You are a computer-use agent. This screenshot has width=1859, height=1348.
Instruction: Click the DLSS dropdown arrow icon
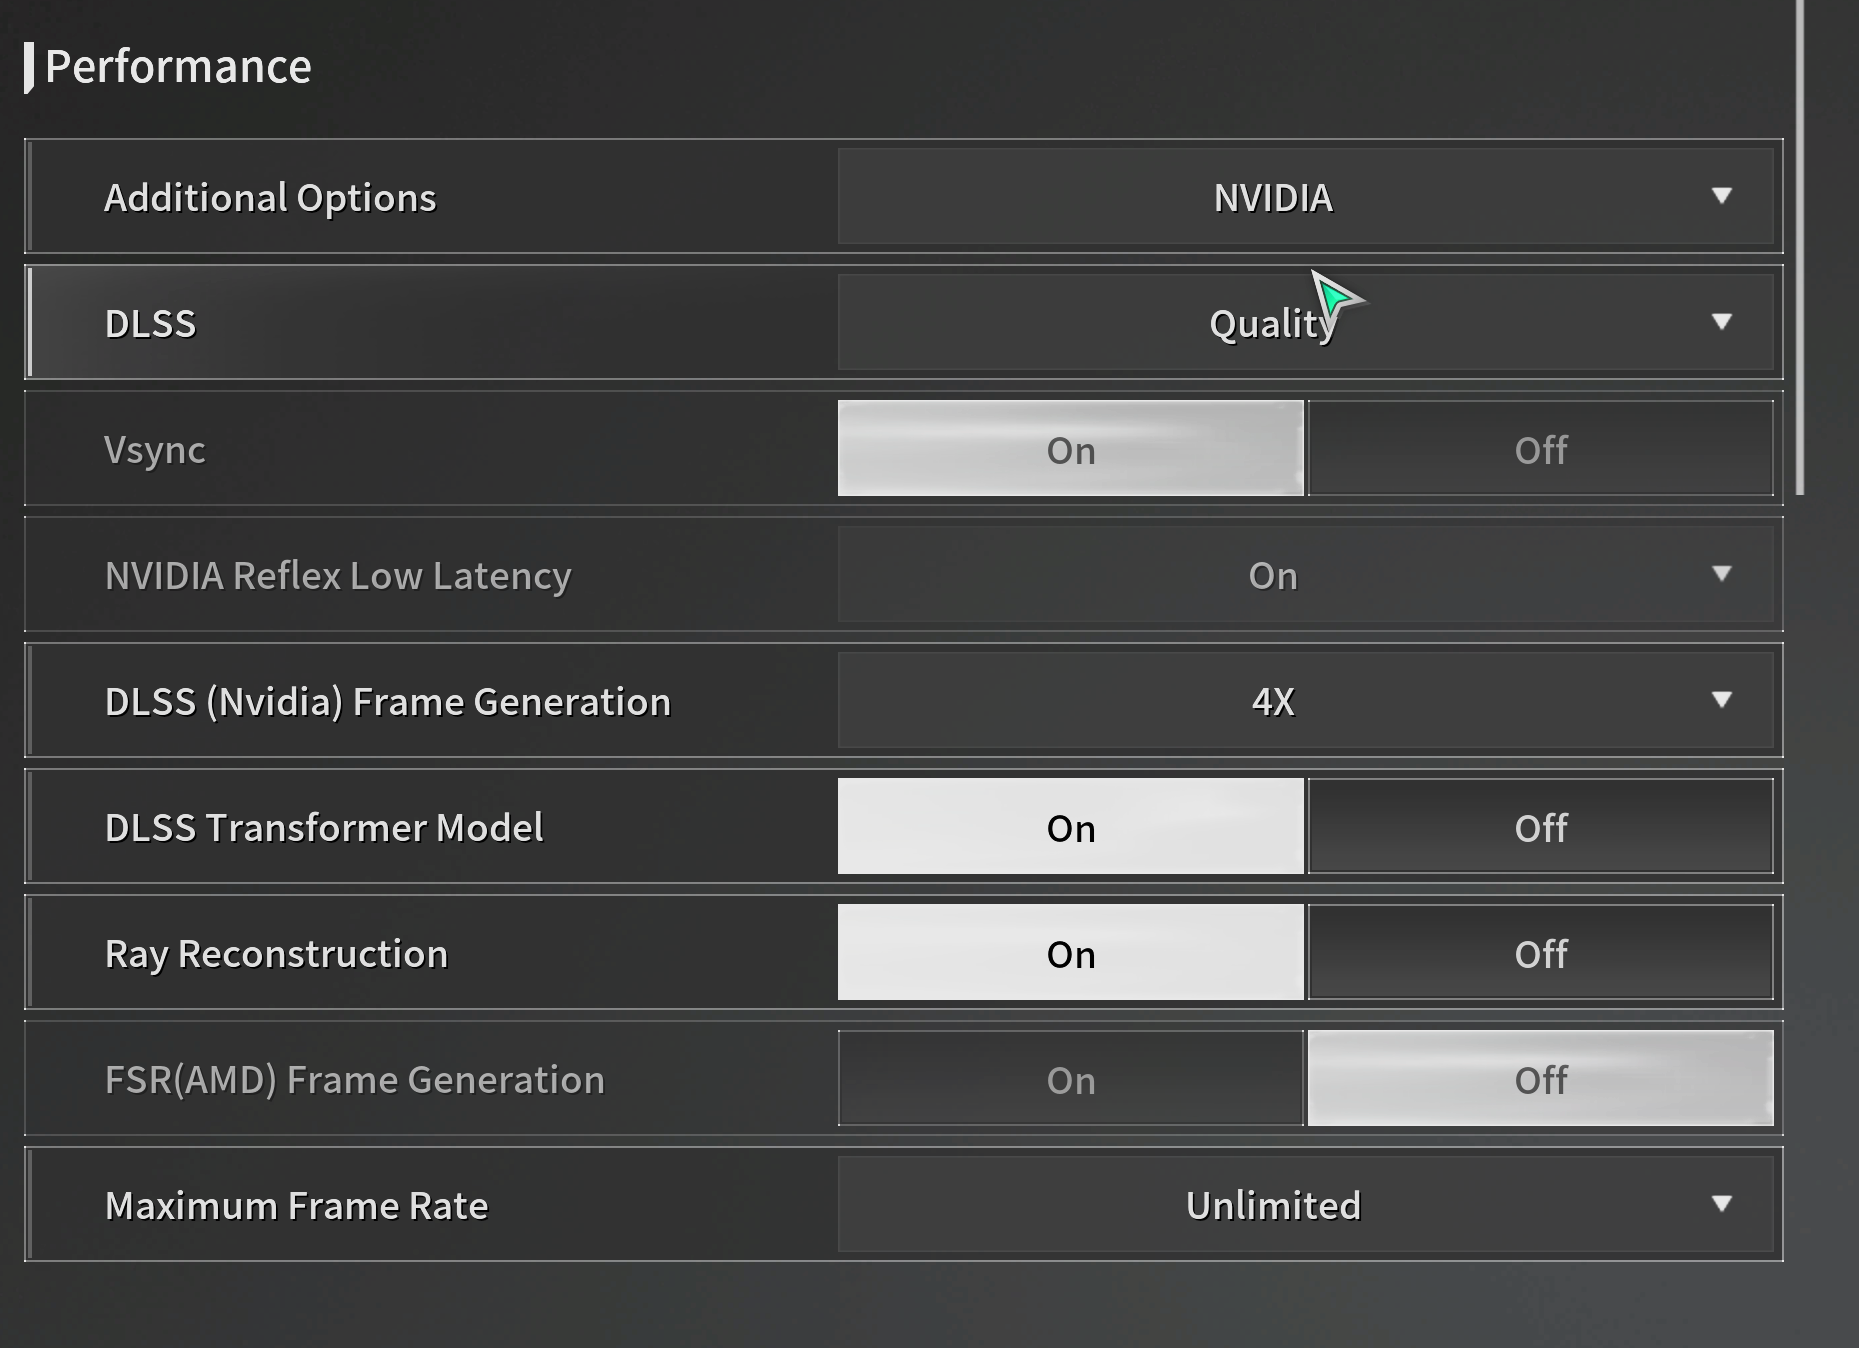pyautogui.click(x=1721, y=322)
